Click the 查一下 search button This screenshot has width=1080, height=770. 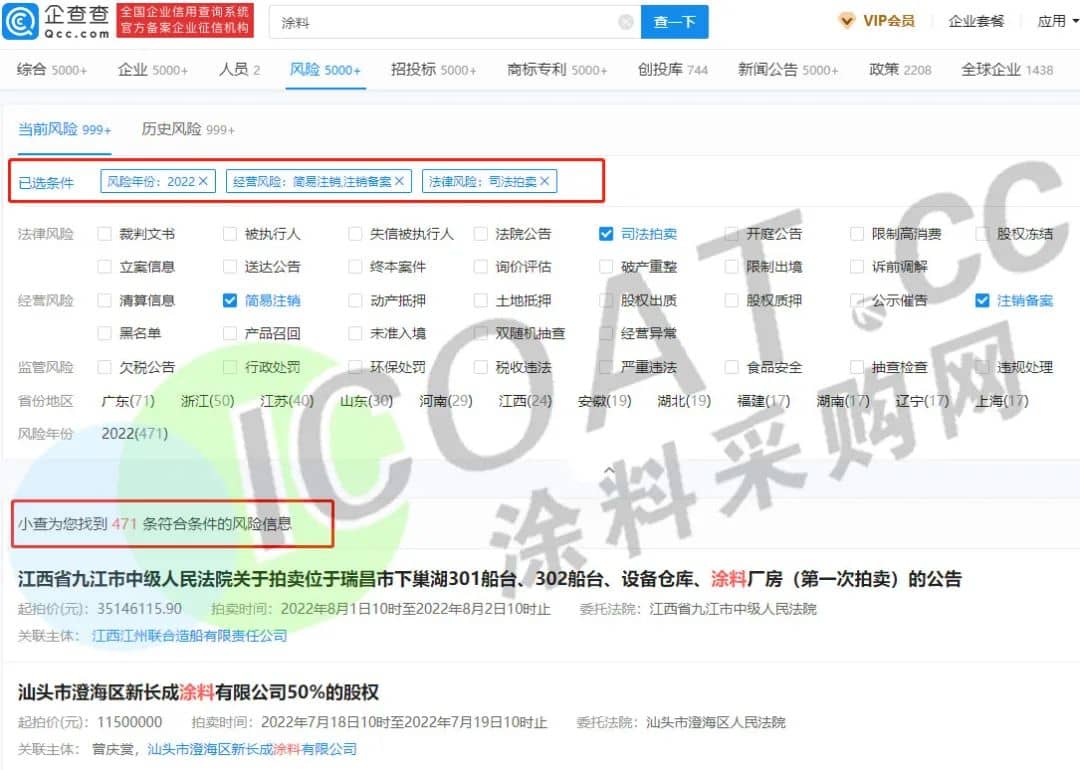click(674, 22)
